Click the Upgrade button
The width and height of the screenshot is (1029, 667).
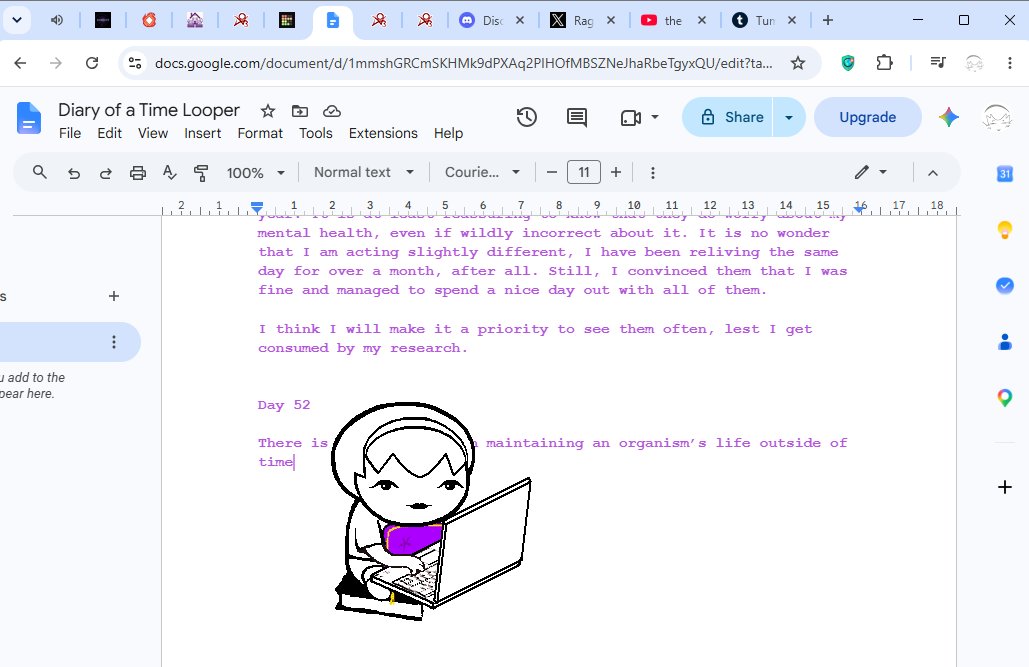pos(868,118)
